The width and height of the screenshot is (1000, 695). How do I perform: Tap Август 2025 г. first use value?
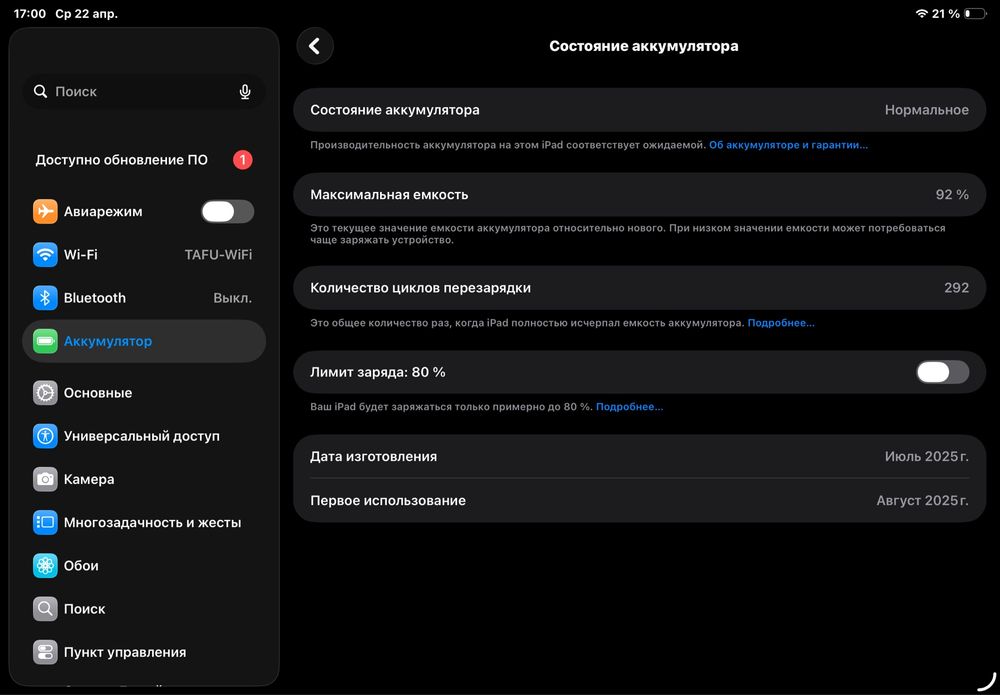(x=922, y=501)
